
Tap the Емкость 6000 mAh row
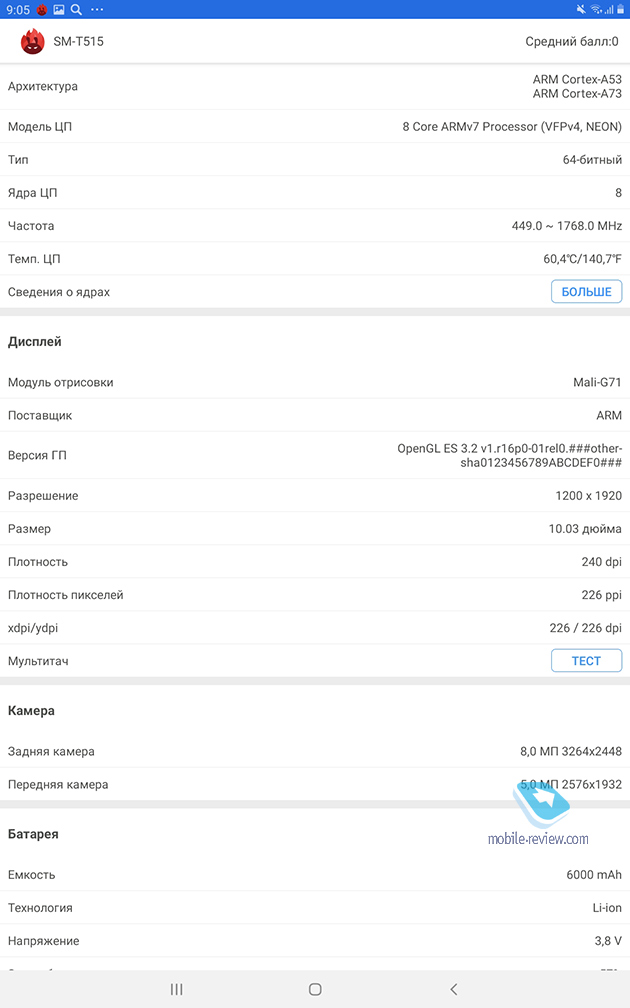pos(315,875)
